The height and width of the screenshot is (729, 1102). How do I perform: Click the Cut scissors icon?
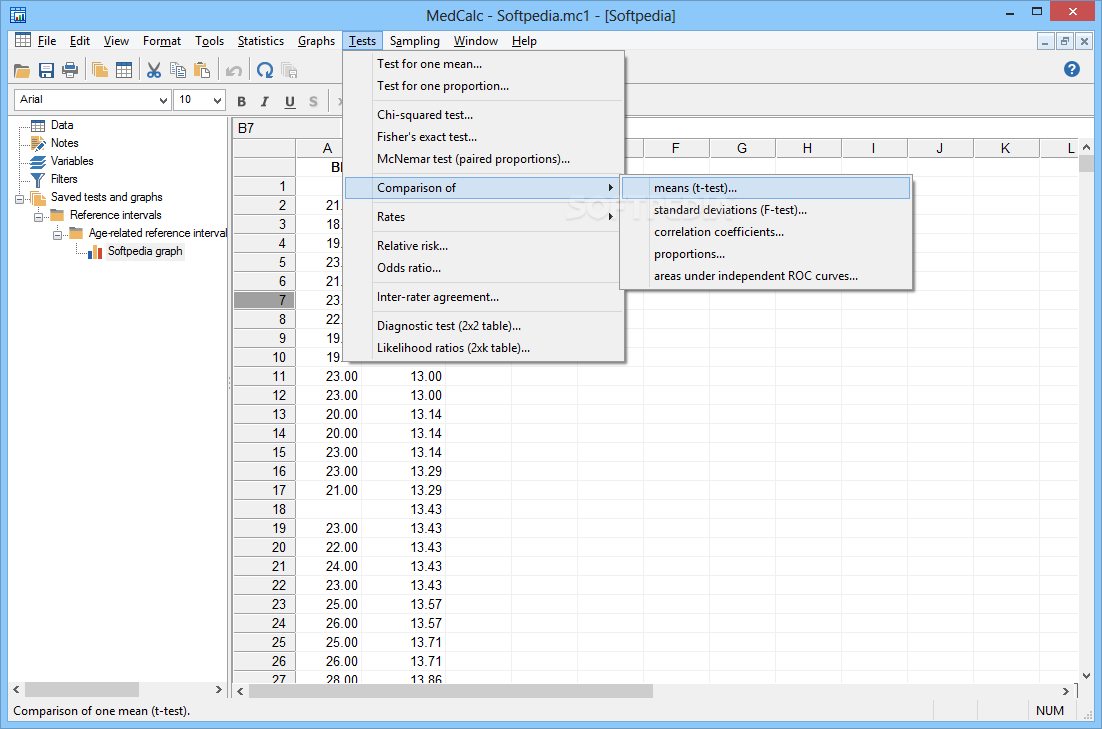click(x=154, y=70)
